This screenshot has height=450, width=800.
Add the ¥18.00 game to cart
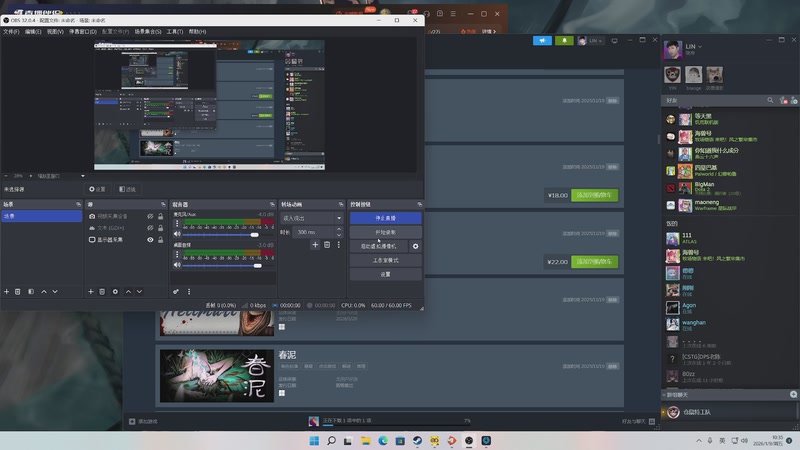[x=594, y=195]
